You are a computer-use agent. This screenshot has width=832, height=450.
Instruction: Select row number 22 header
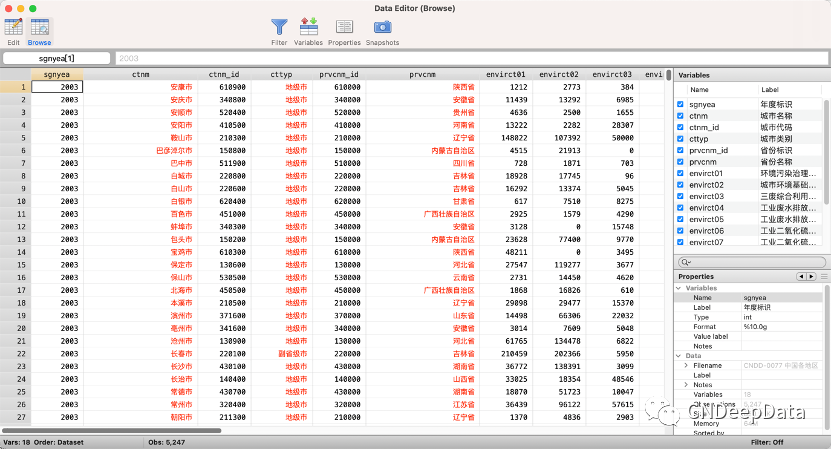[15, 353]
